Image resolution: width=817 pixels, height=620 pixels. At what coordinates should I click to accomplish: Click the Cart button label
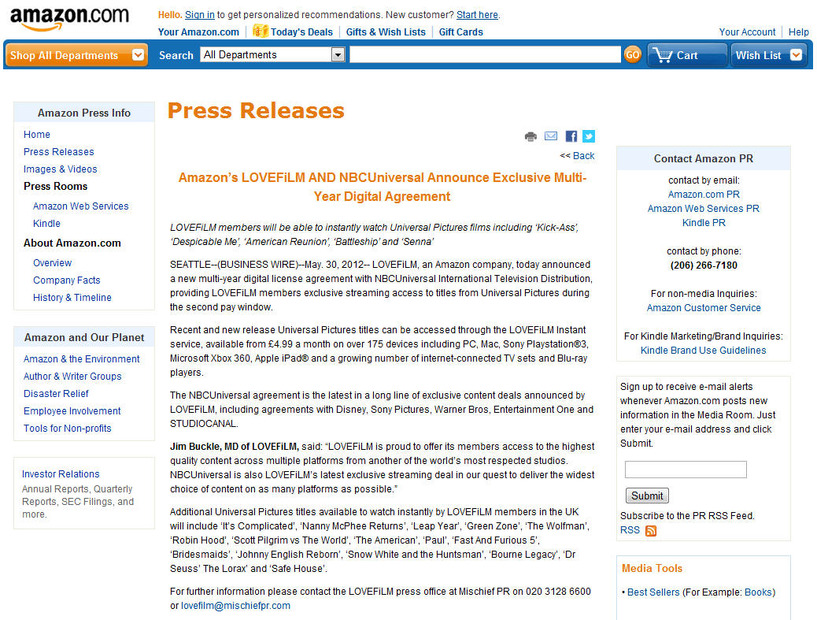(x=687, y=55)
